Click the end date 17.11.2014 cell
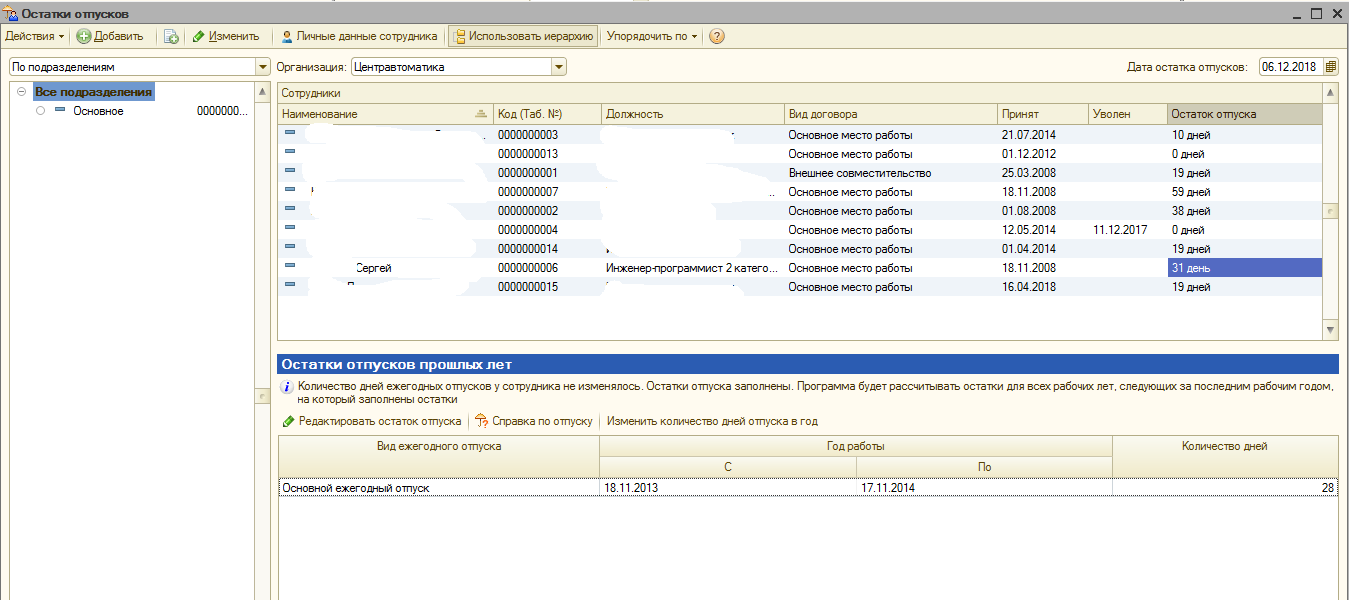 click(984, 488)
